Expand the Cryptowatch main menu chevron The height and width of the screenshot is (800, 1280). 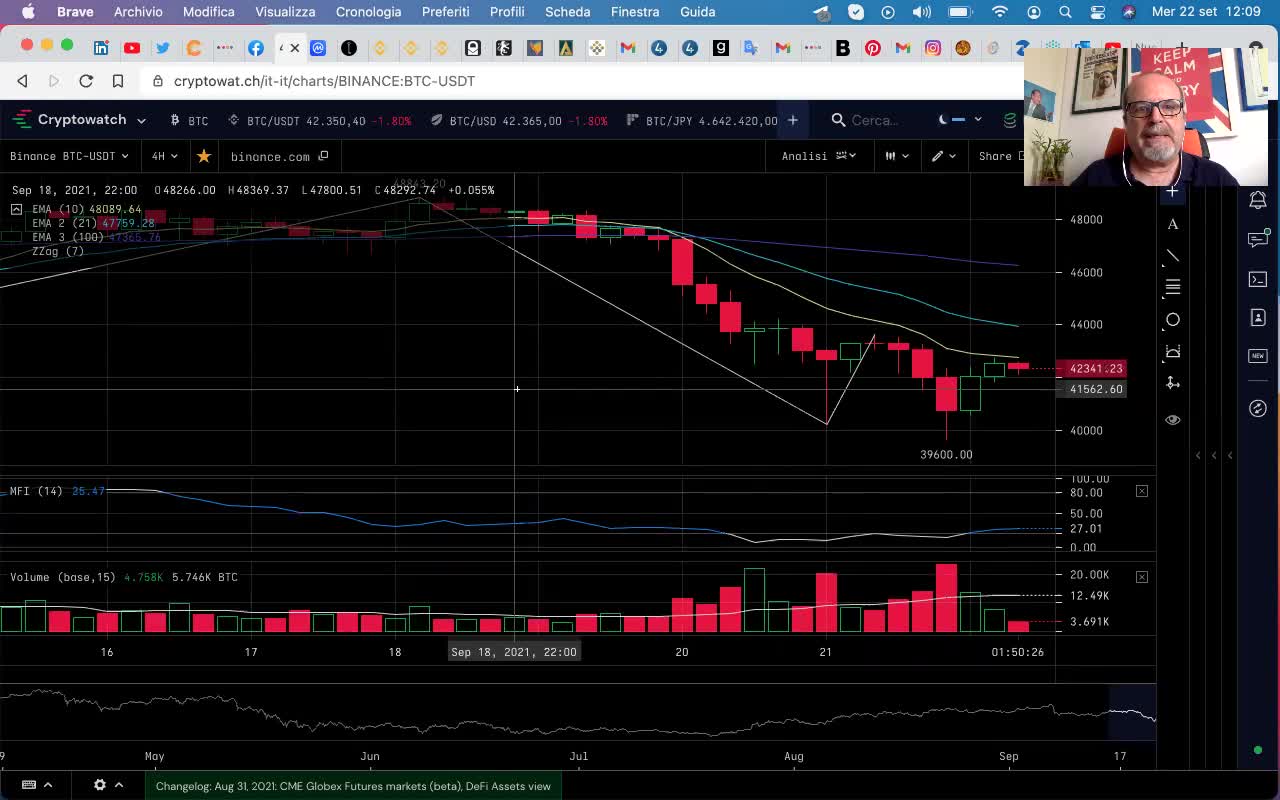141,120
